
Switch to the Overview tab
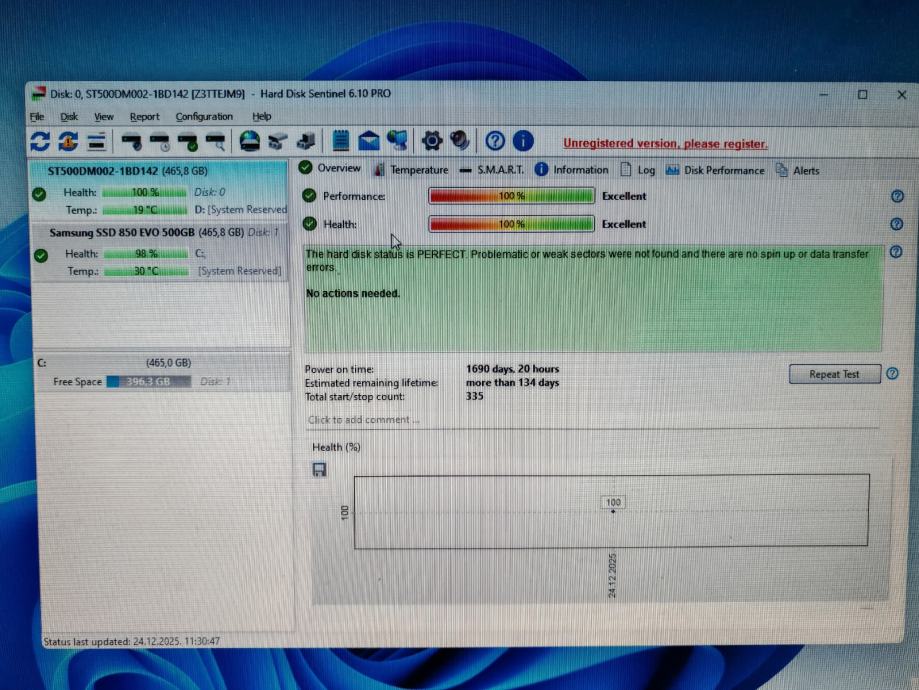point(330,168)
